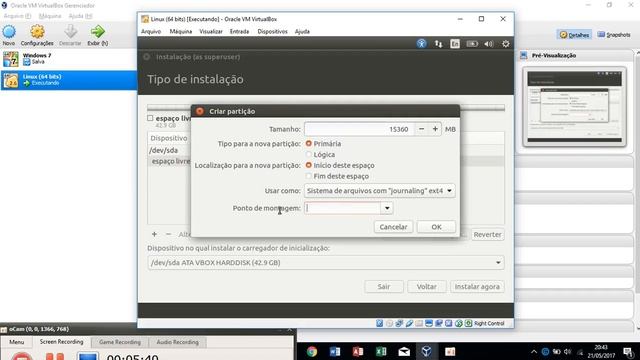Viewport: 640px width, 360px height.
Task: Open the system gear menu in Ubuntu panel
Action: pos(506,44)
